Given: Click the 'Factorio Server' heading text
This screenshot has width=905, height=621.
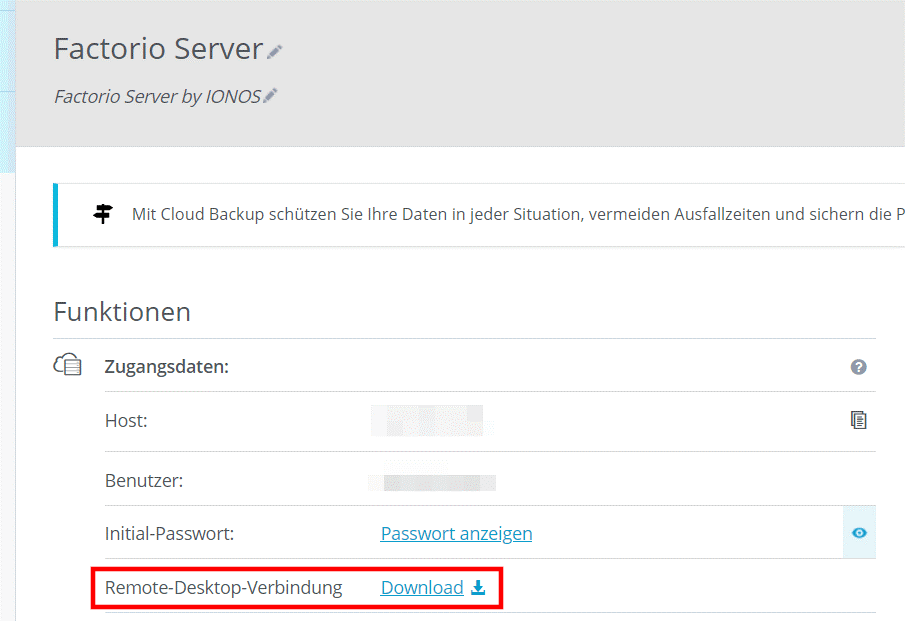Looking at the screenshot, I should [x=158, y=48].
